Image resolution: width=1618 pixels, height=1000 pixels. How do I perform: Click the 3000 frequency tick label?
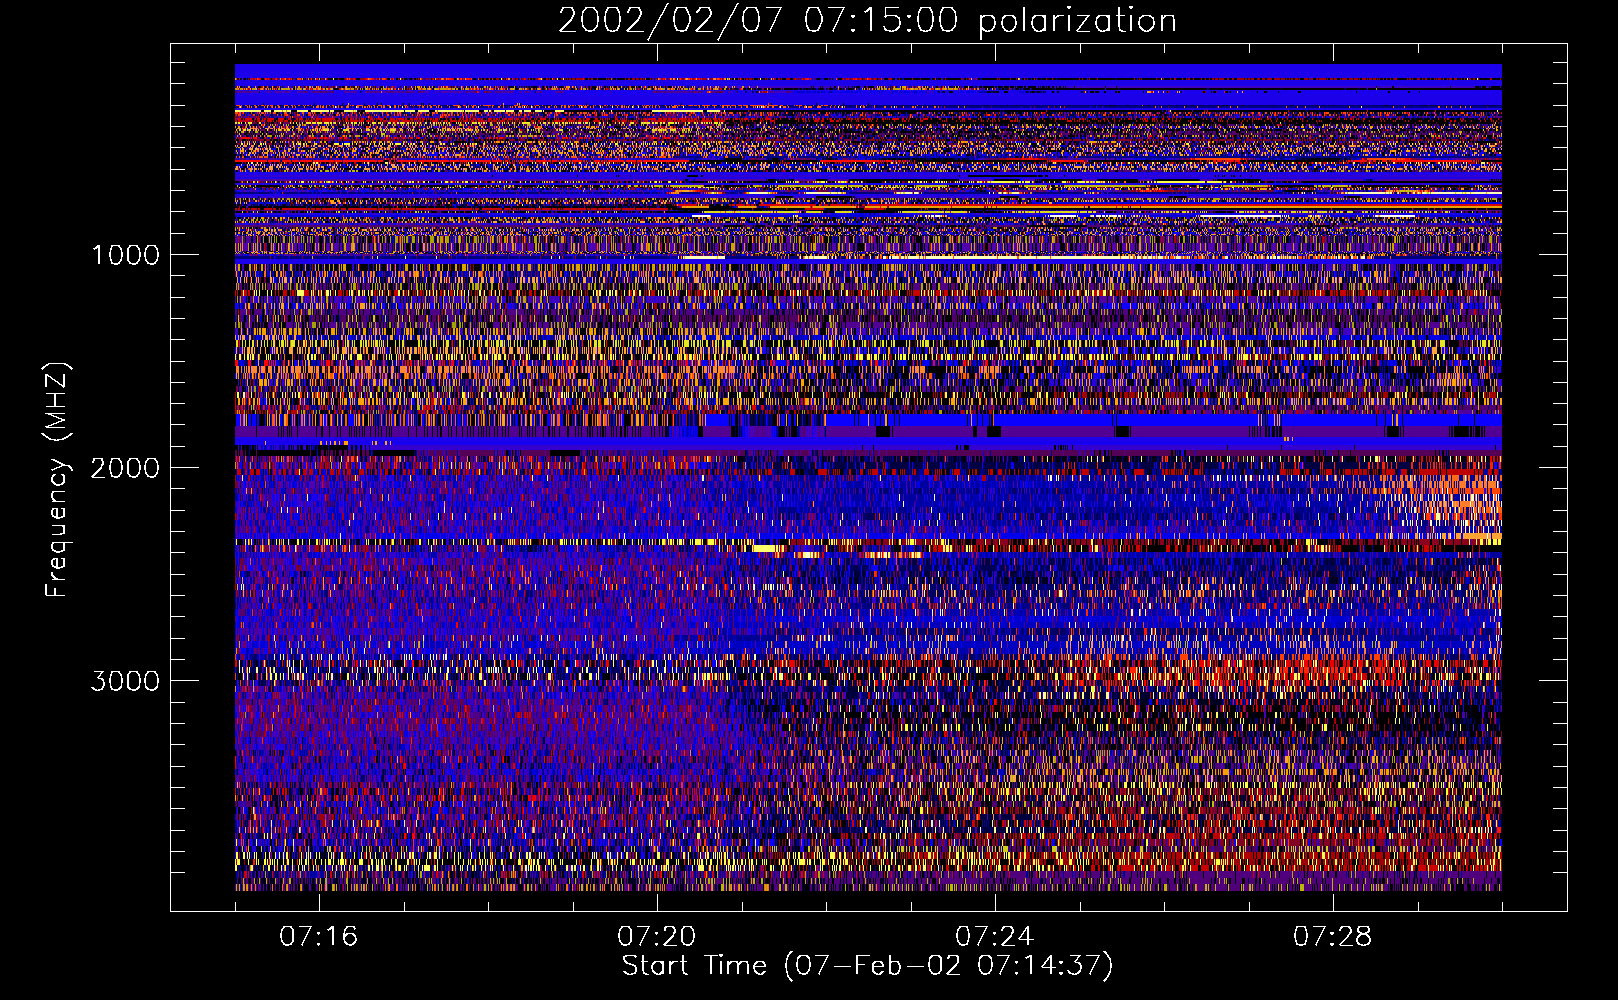[125, 681]
